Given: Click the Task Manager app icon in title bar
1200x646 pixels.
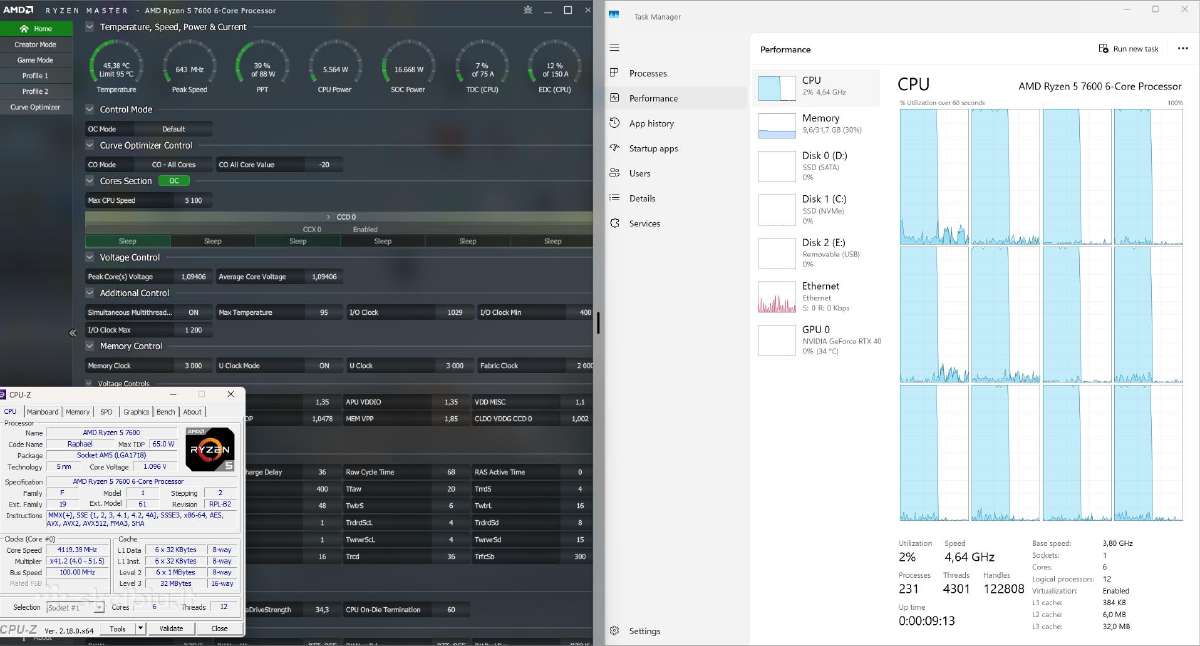Looking at the screenshot, I should (614, 14).
